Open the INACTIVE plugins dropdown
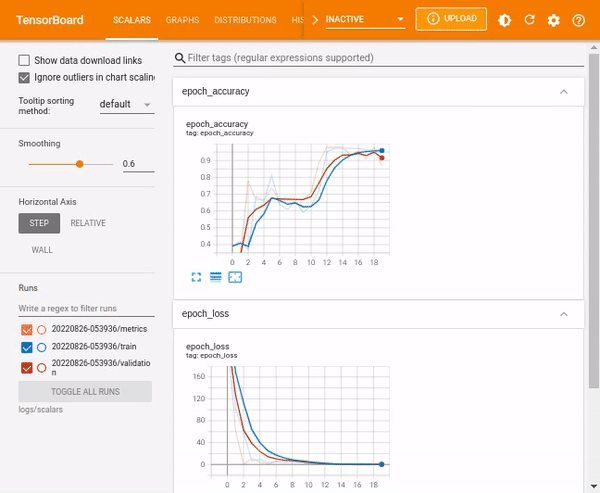This screenshot has width=600, height=493. coord(365,20)
